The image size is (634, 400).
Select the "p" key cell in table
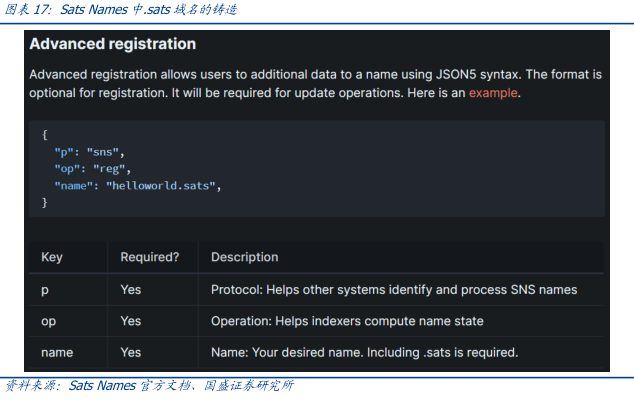pos(45,289)
